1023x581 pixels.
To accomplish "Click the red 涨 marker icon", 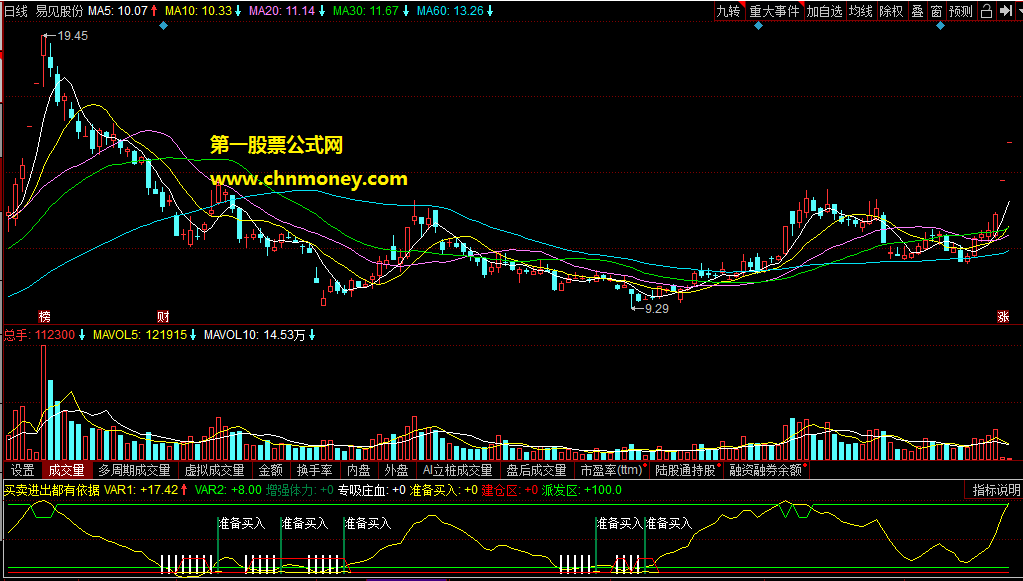I will 1003,316.
